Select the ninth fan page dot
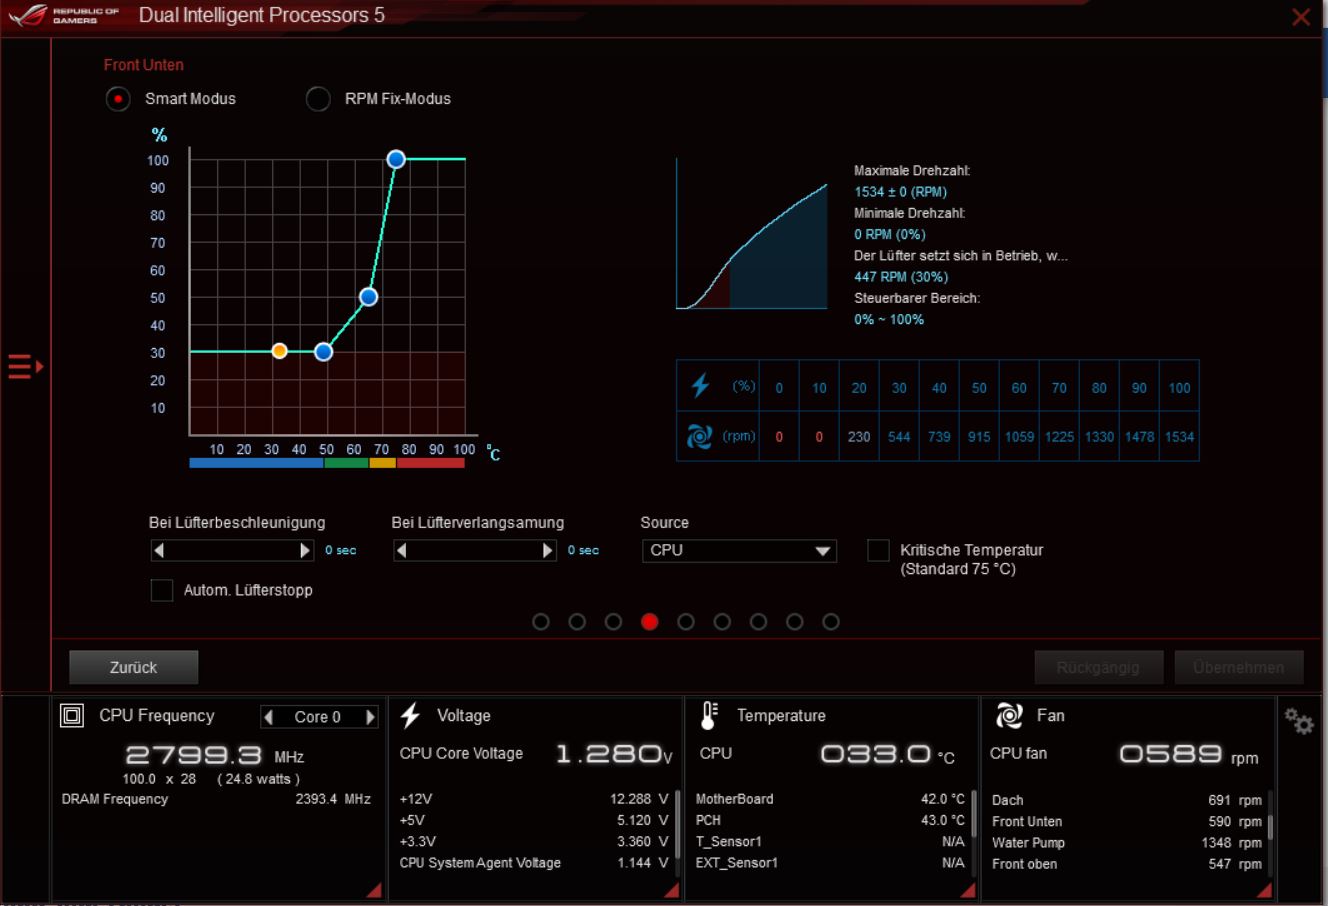 [x=830, y=622]
